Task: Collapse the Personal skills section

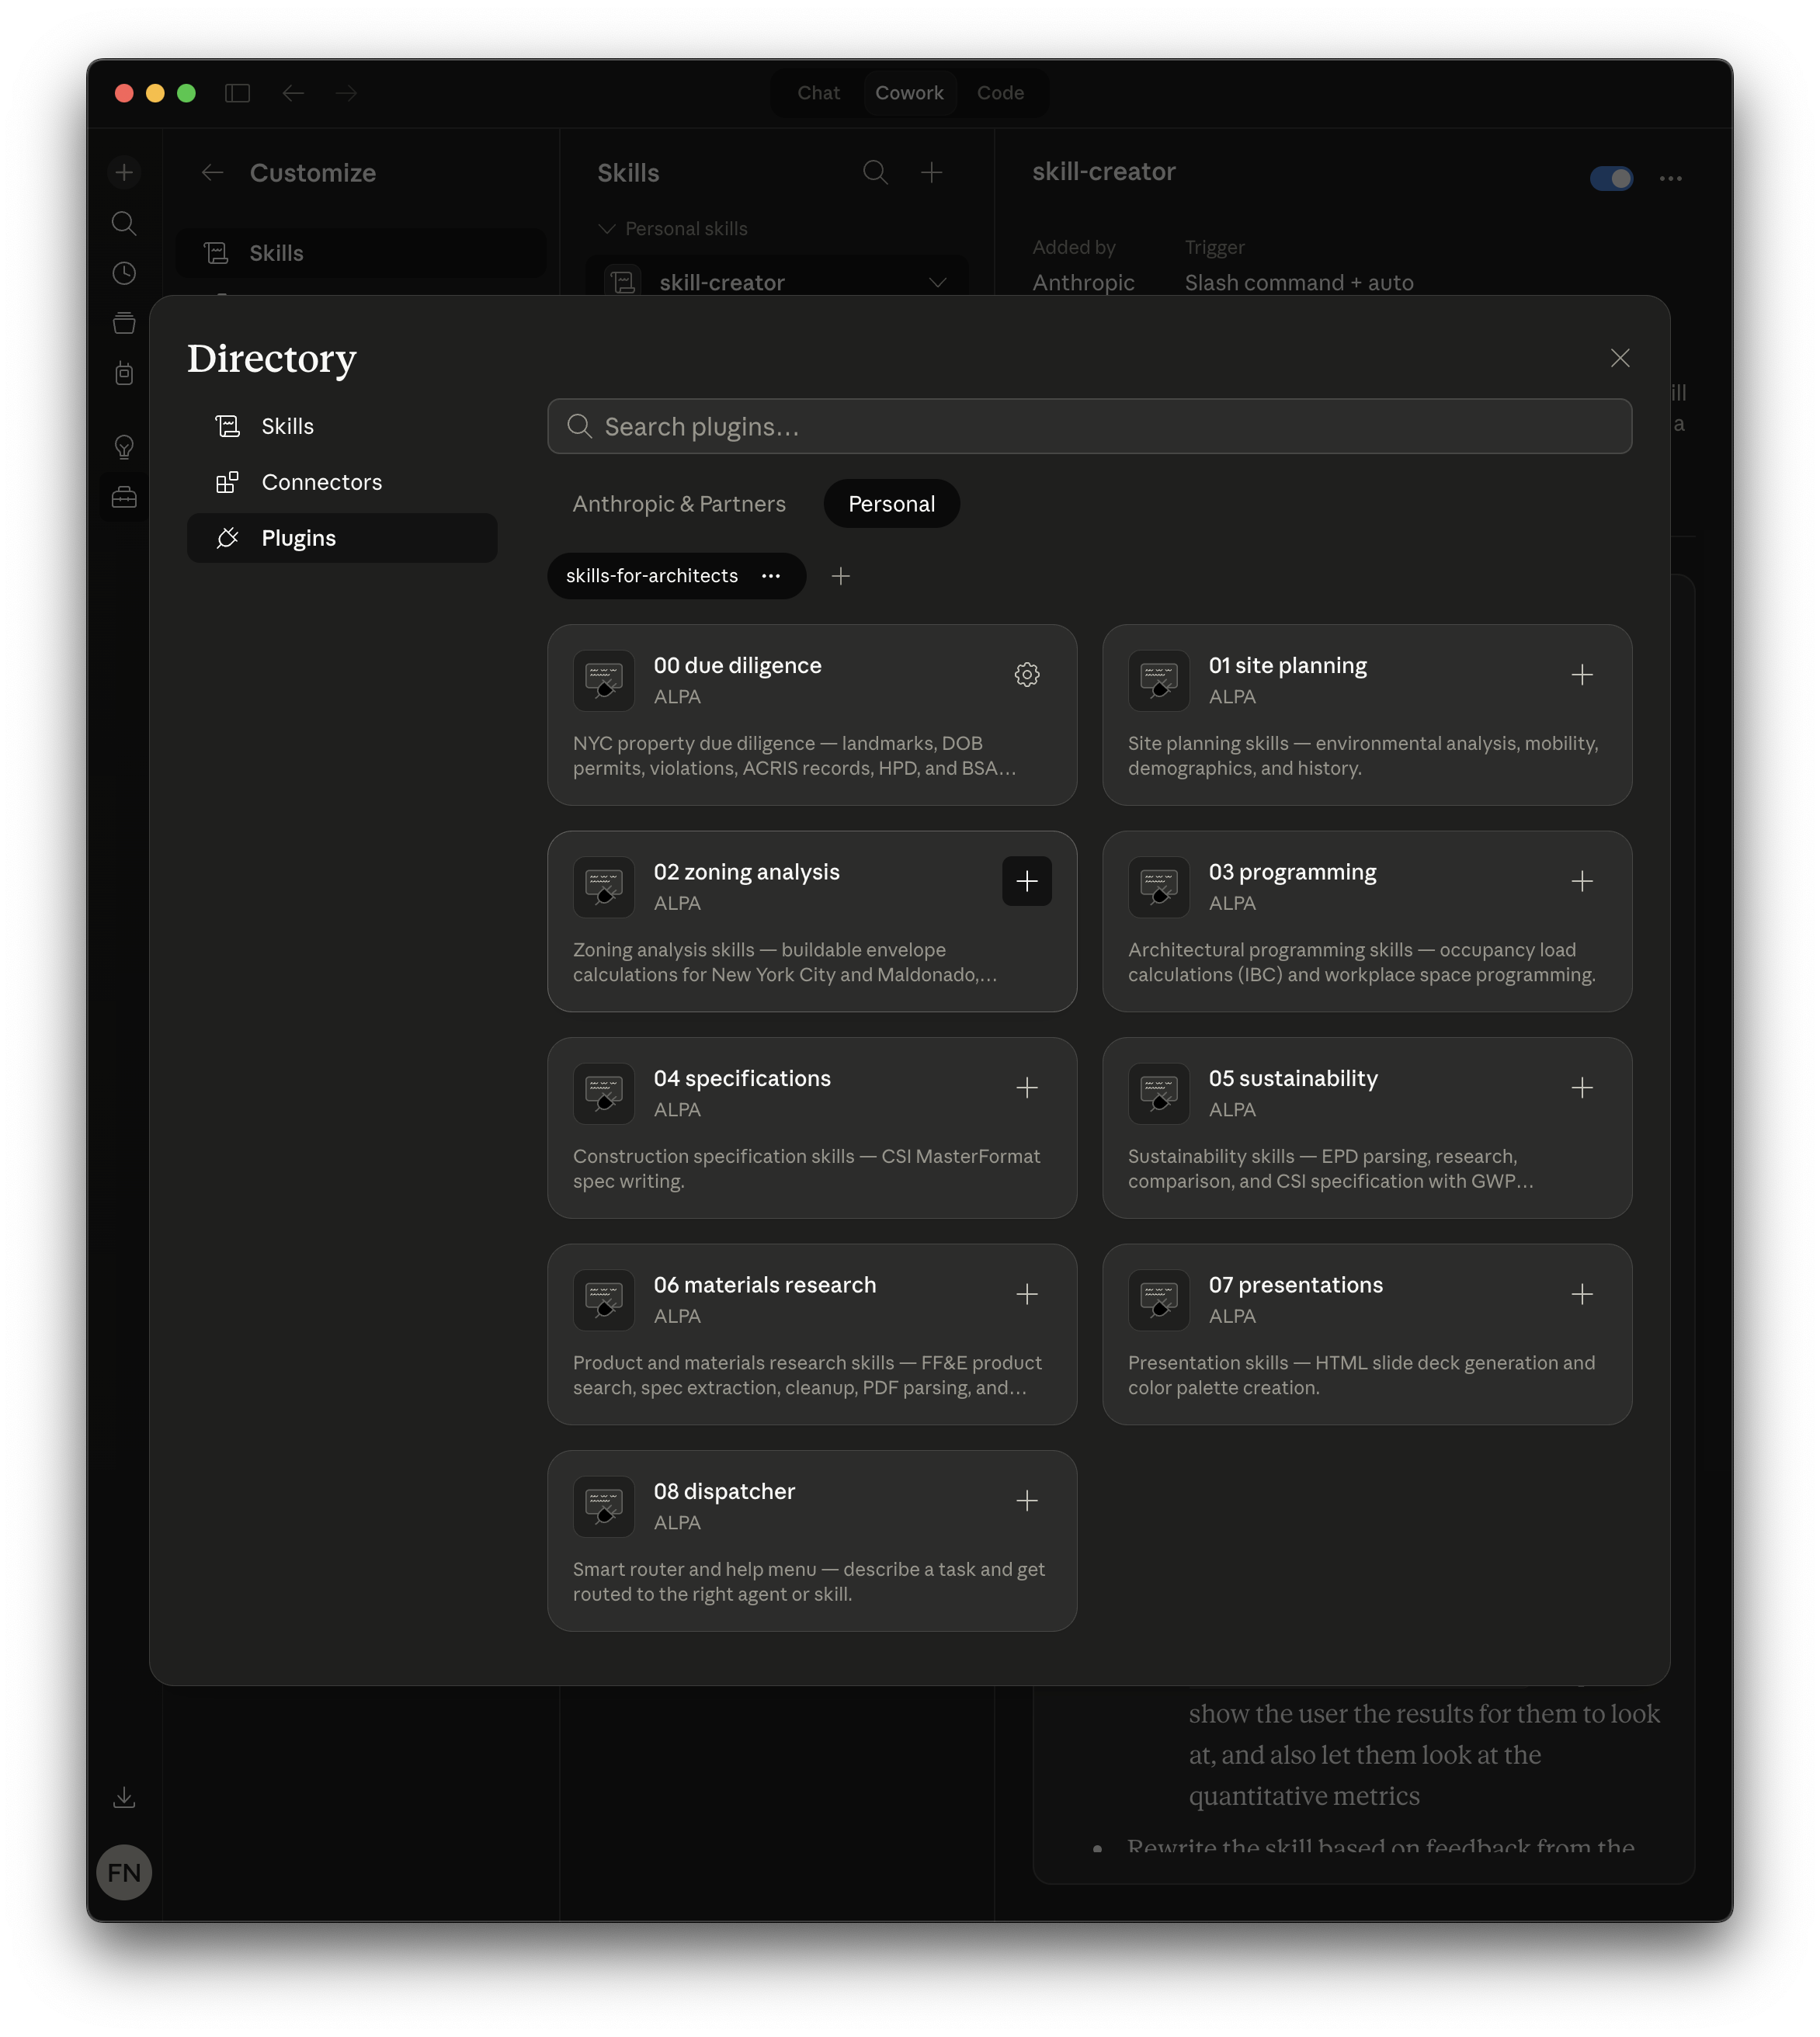Action: point(607,228)
